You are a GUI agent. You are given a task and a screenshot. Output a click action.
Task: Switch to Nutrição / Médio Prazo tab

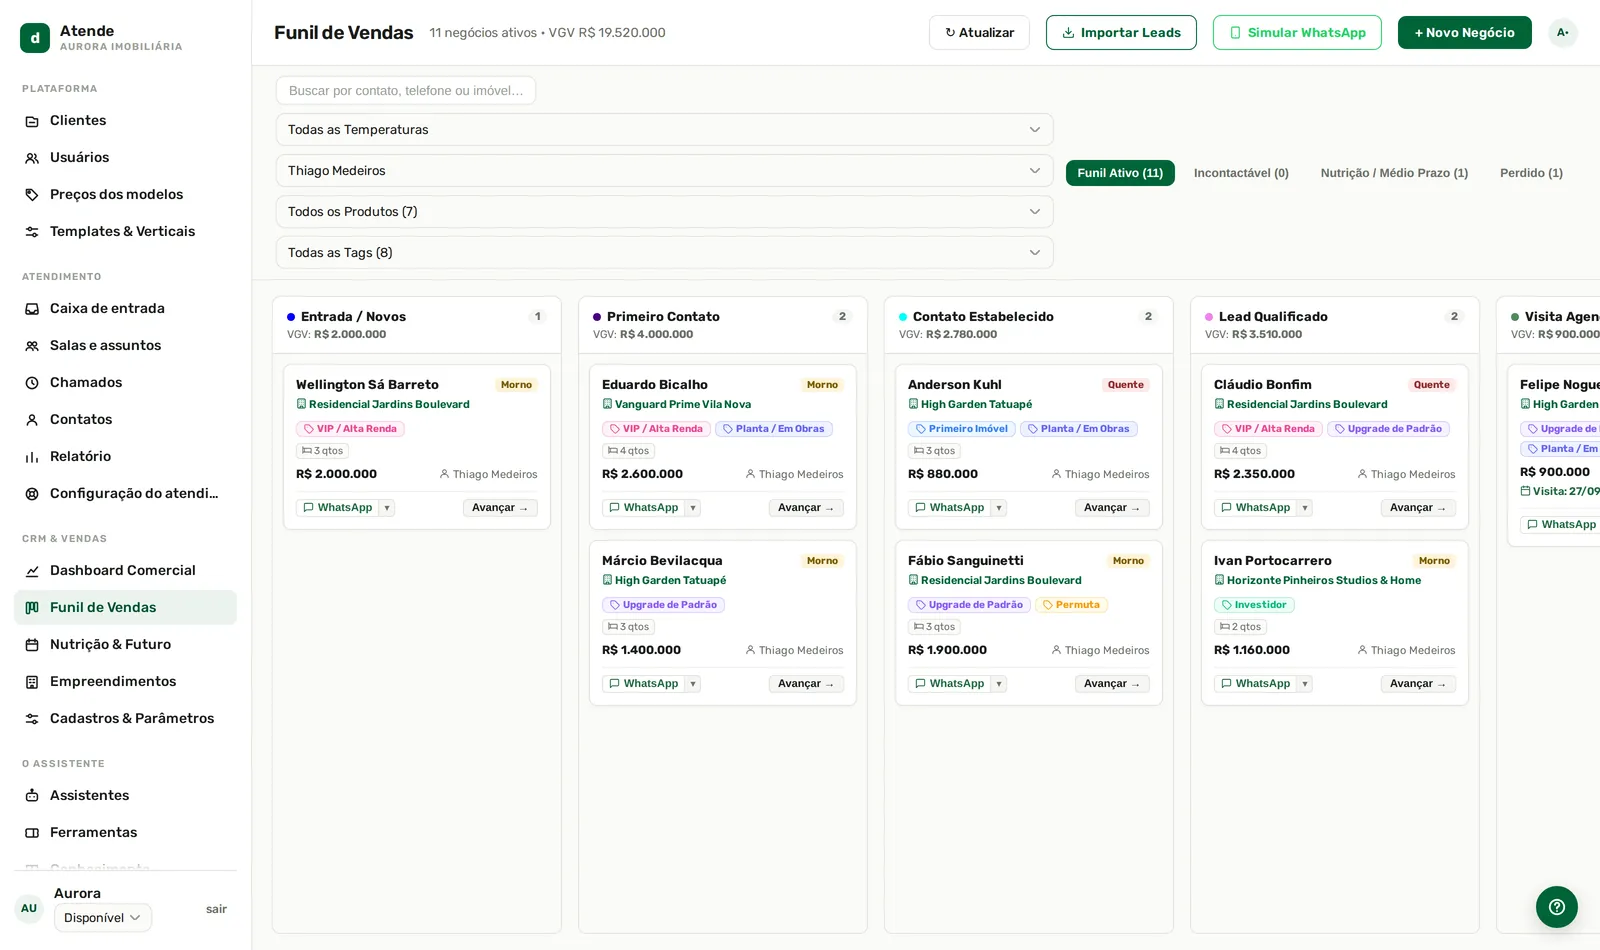click(x=1394, y=173)
